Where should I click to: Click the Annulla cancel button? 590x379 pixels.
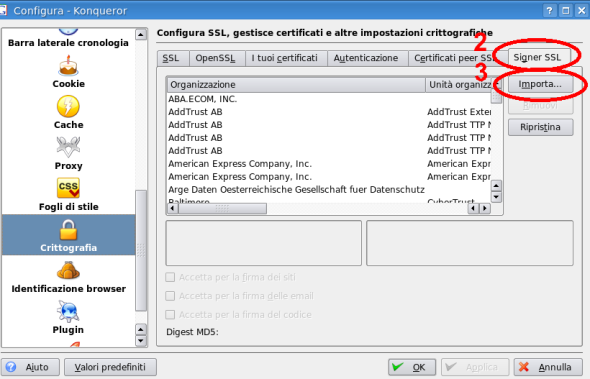(548, 367)
